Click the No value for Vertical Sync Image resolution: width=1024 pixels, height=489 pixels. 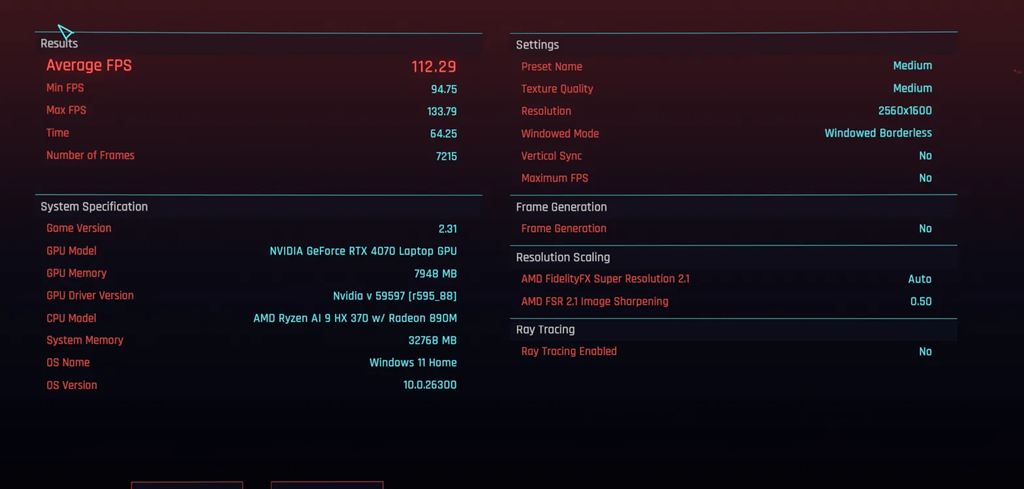925,156
